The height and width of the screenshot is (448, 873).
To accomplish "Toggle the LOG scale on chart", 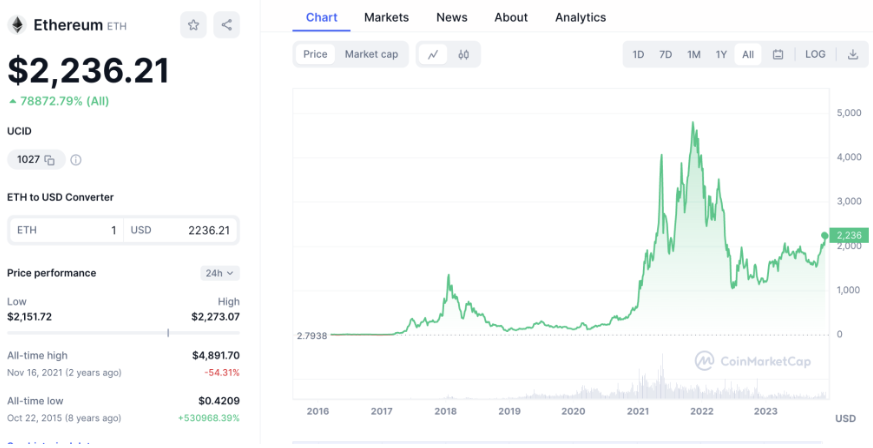I will (815, 54).
